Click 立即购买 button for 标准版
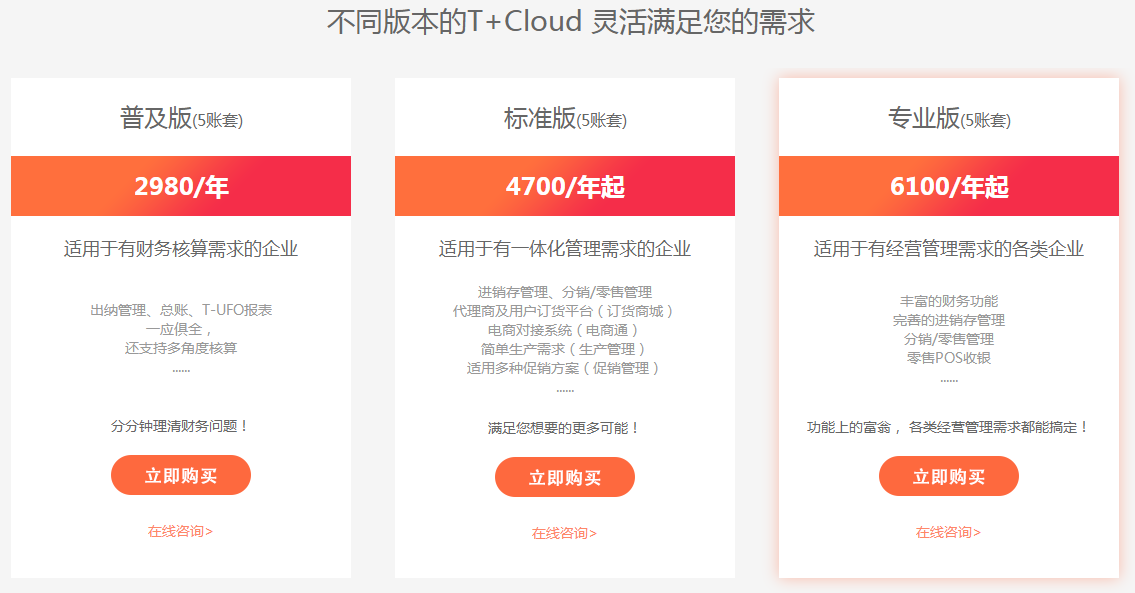The image size is (1135, 593). tap(565, 477)
